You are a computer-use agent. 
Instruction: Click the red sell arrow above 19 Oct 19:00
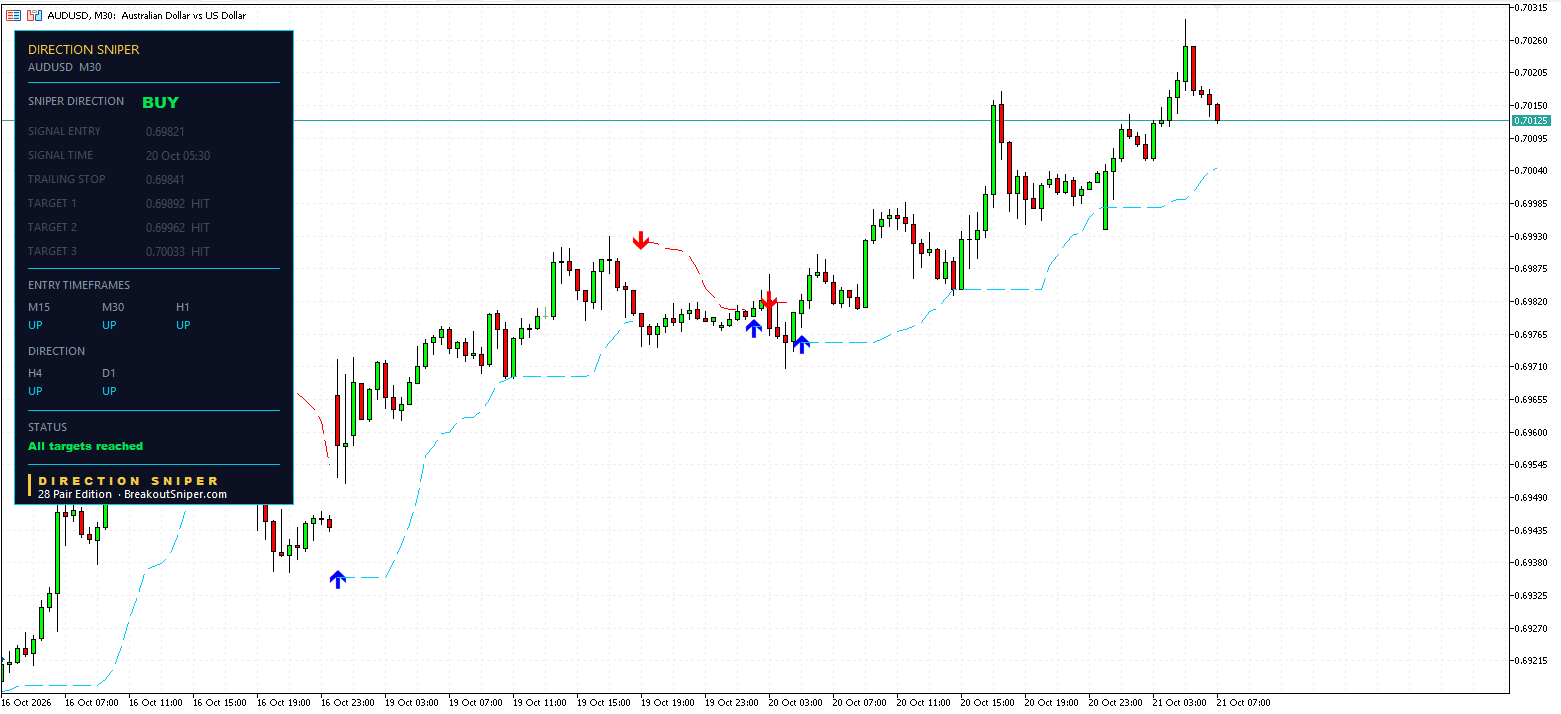coord(641,239)
